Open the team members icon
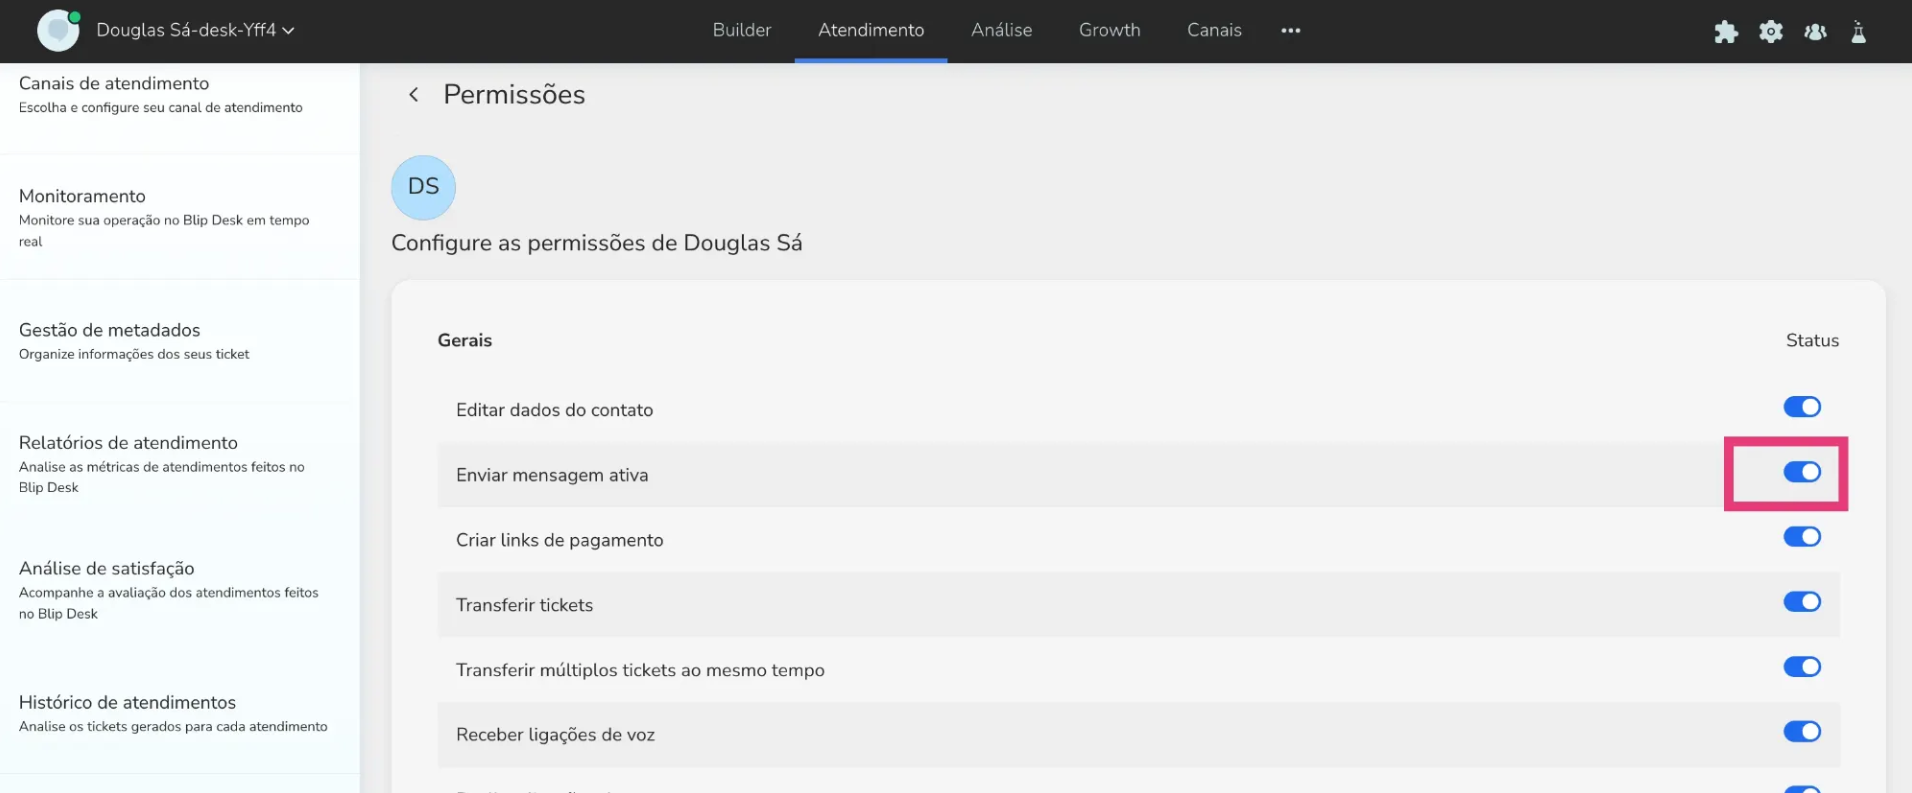 tap(1815, 32)
